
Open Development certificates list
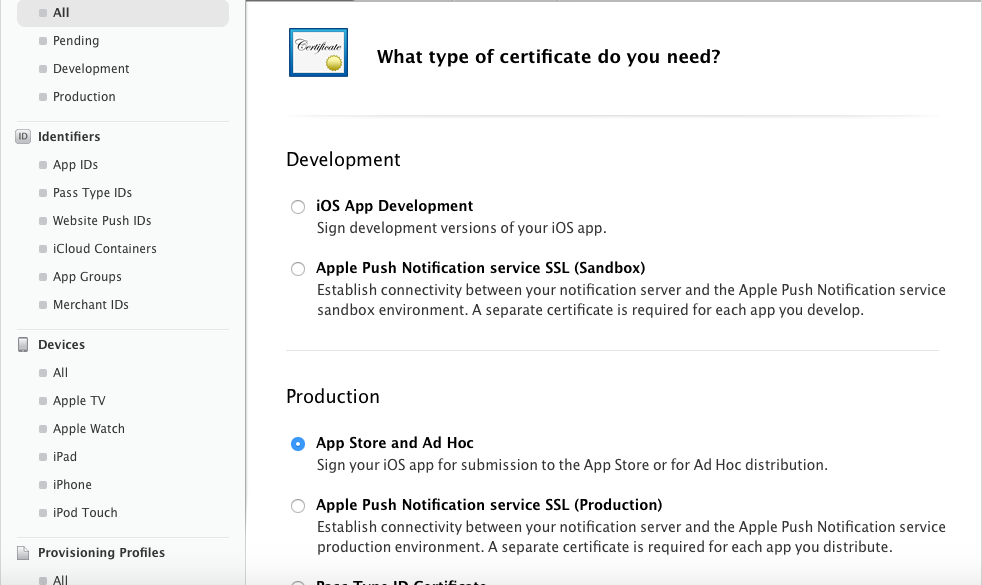[x=91, y=69]
